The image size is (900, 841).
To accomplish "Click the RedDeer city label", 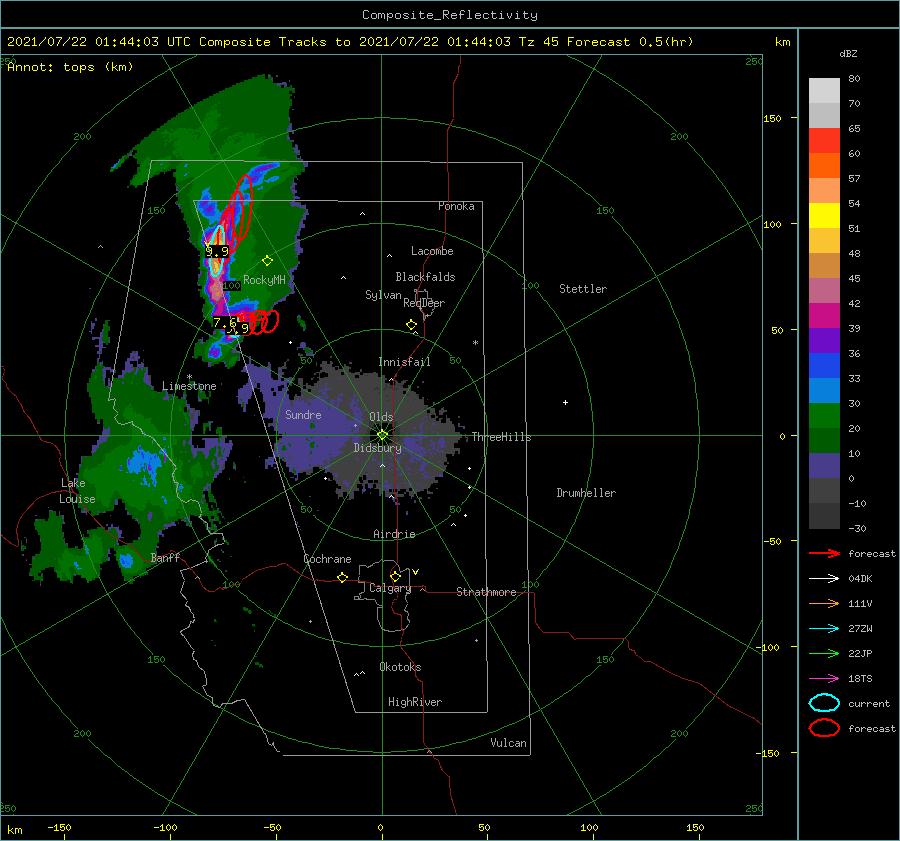I will (424, 303).
